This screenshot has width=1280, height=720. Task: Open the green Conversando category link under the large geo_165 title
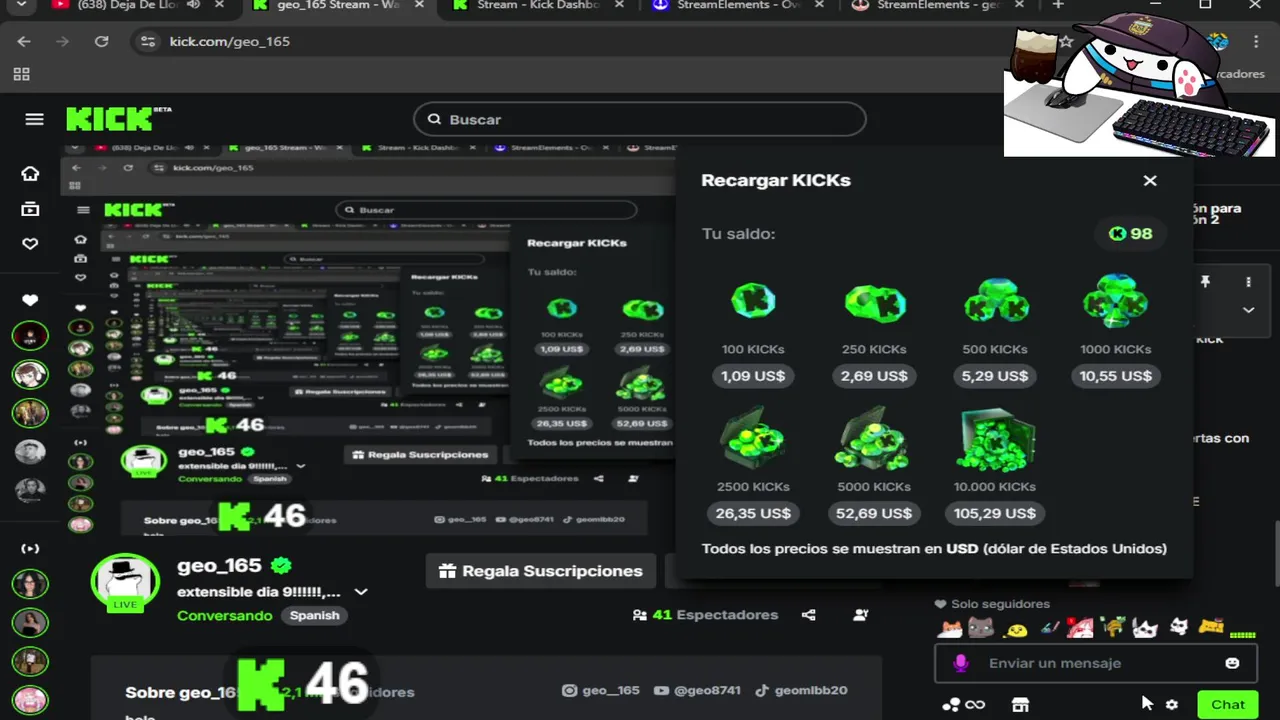pyautogui.click(x=225, y=615)
